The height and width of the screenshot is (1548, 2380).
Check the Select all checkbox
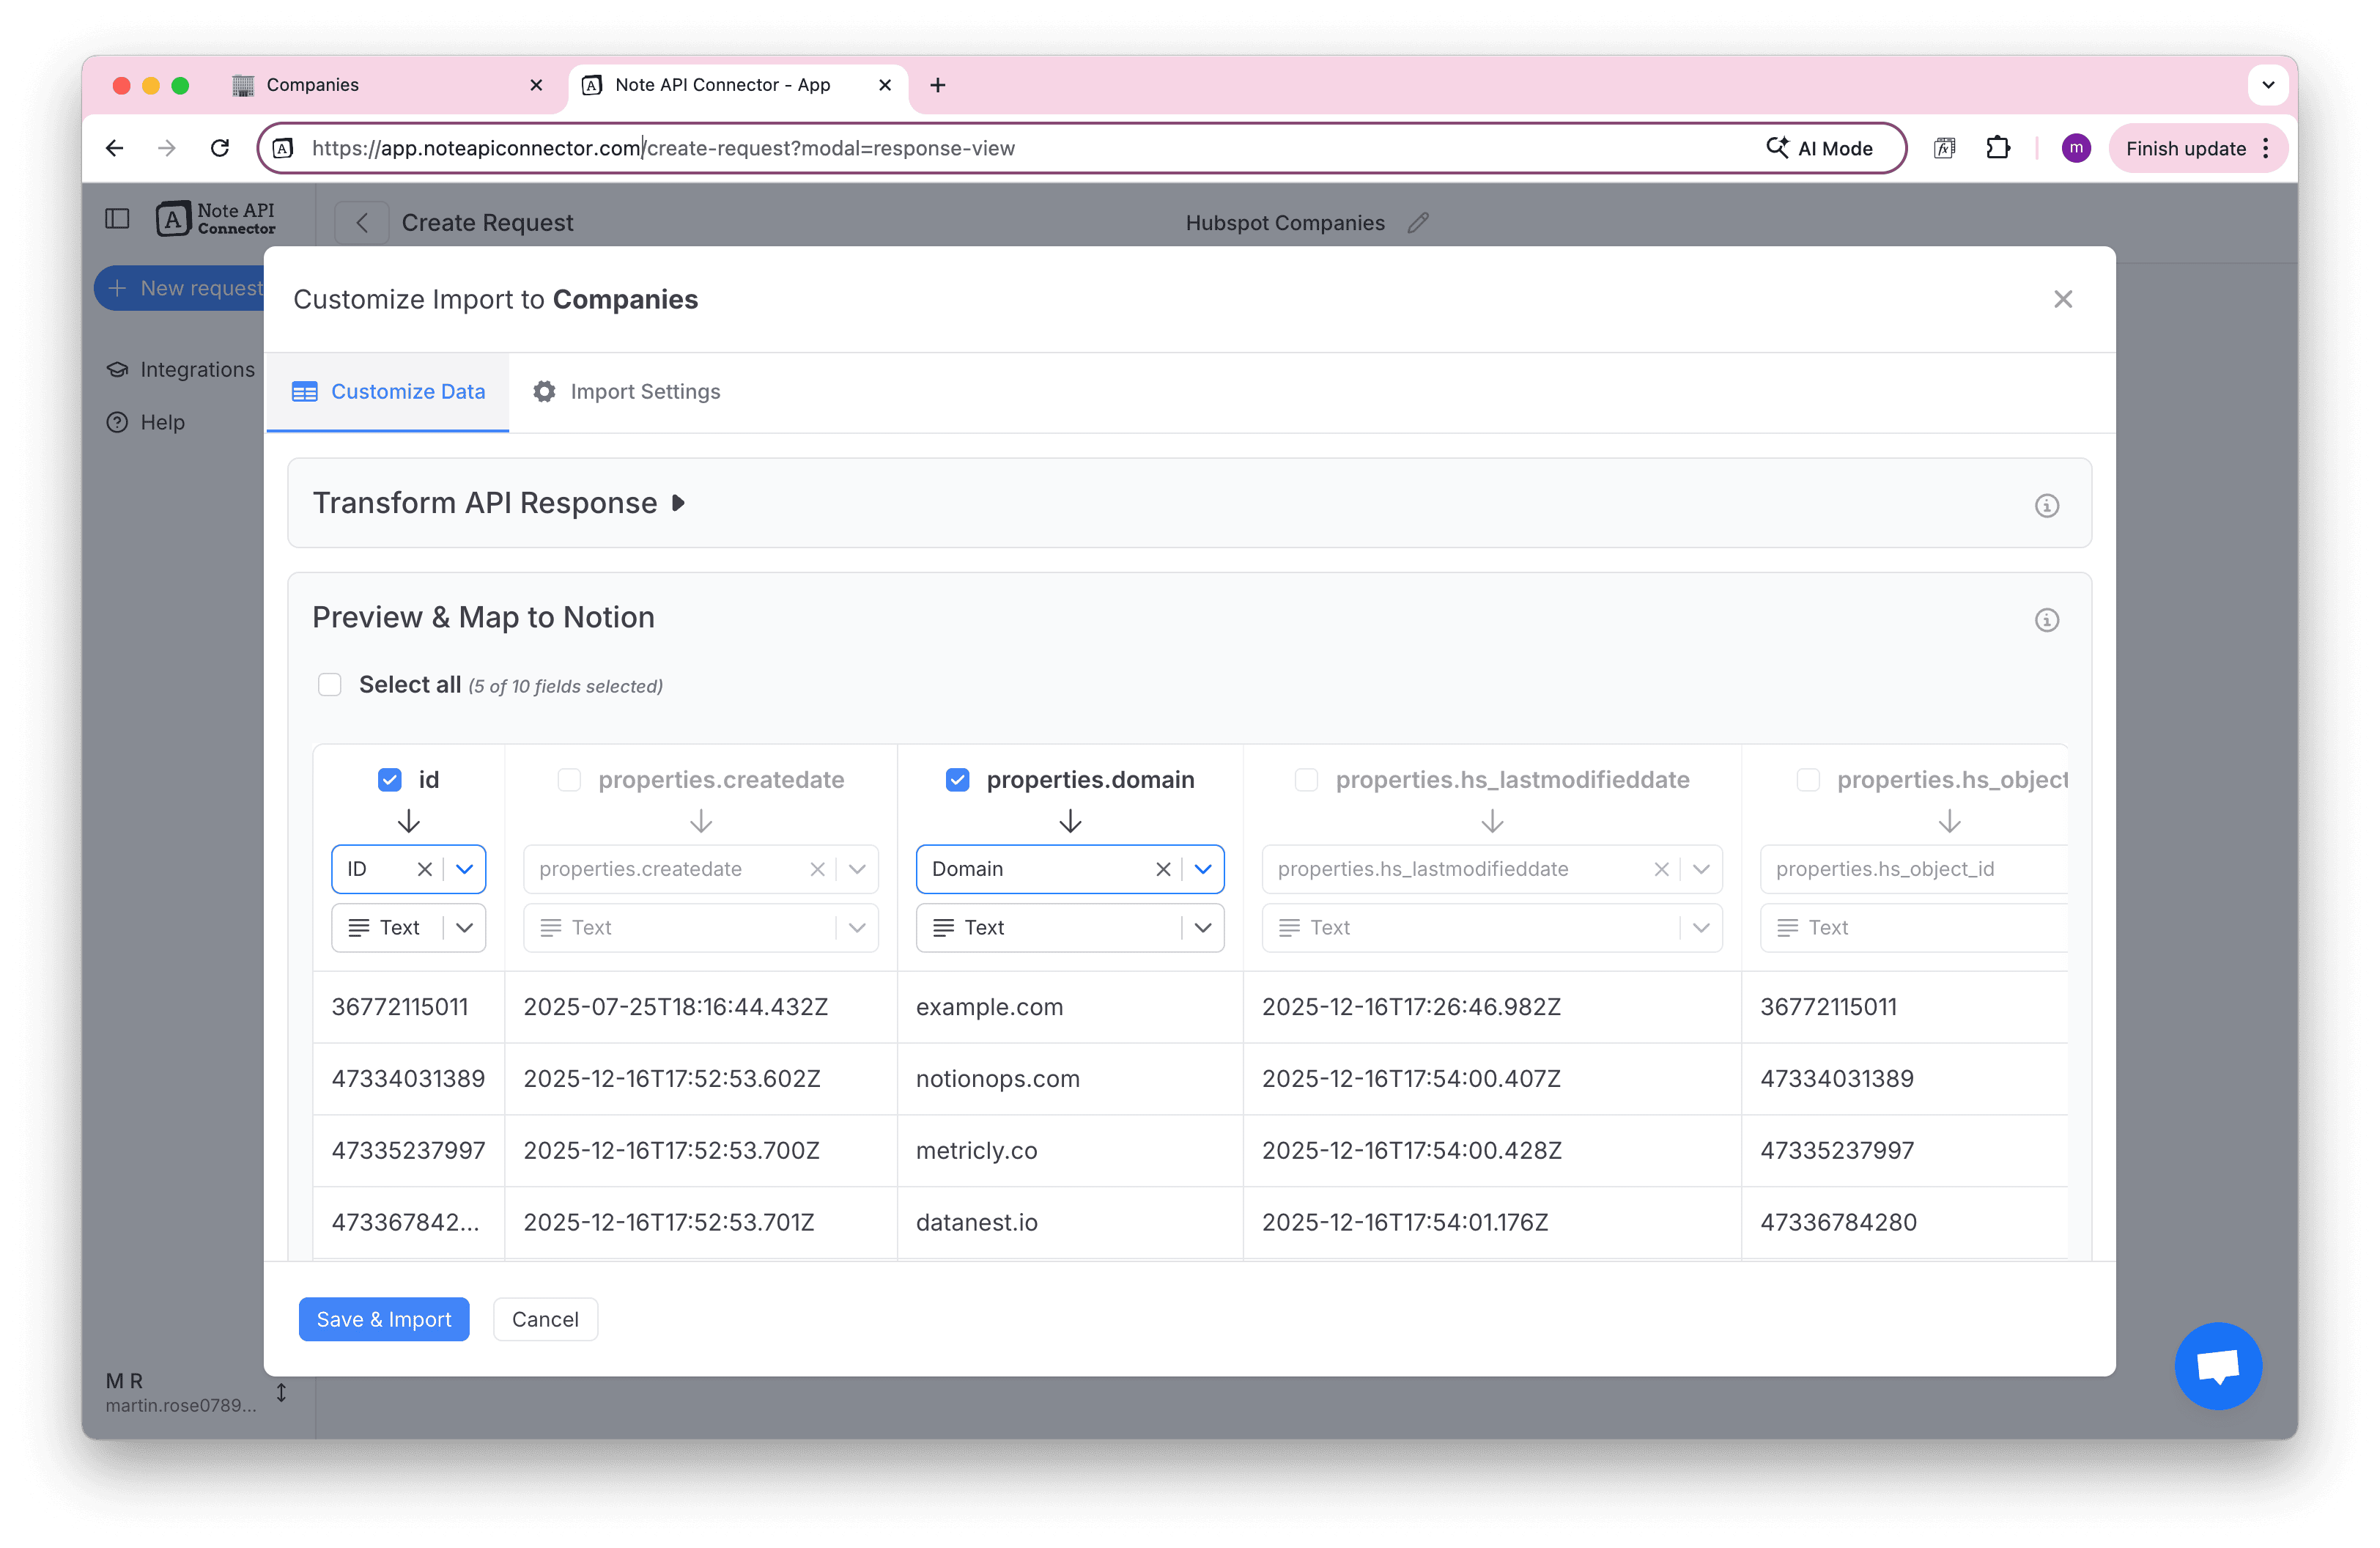(x=329, y=685)
